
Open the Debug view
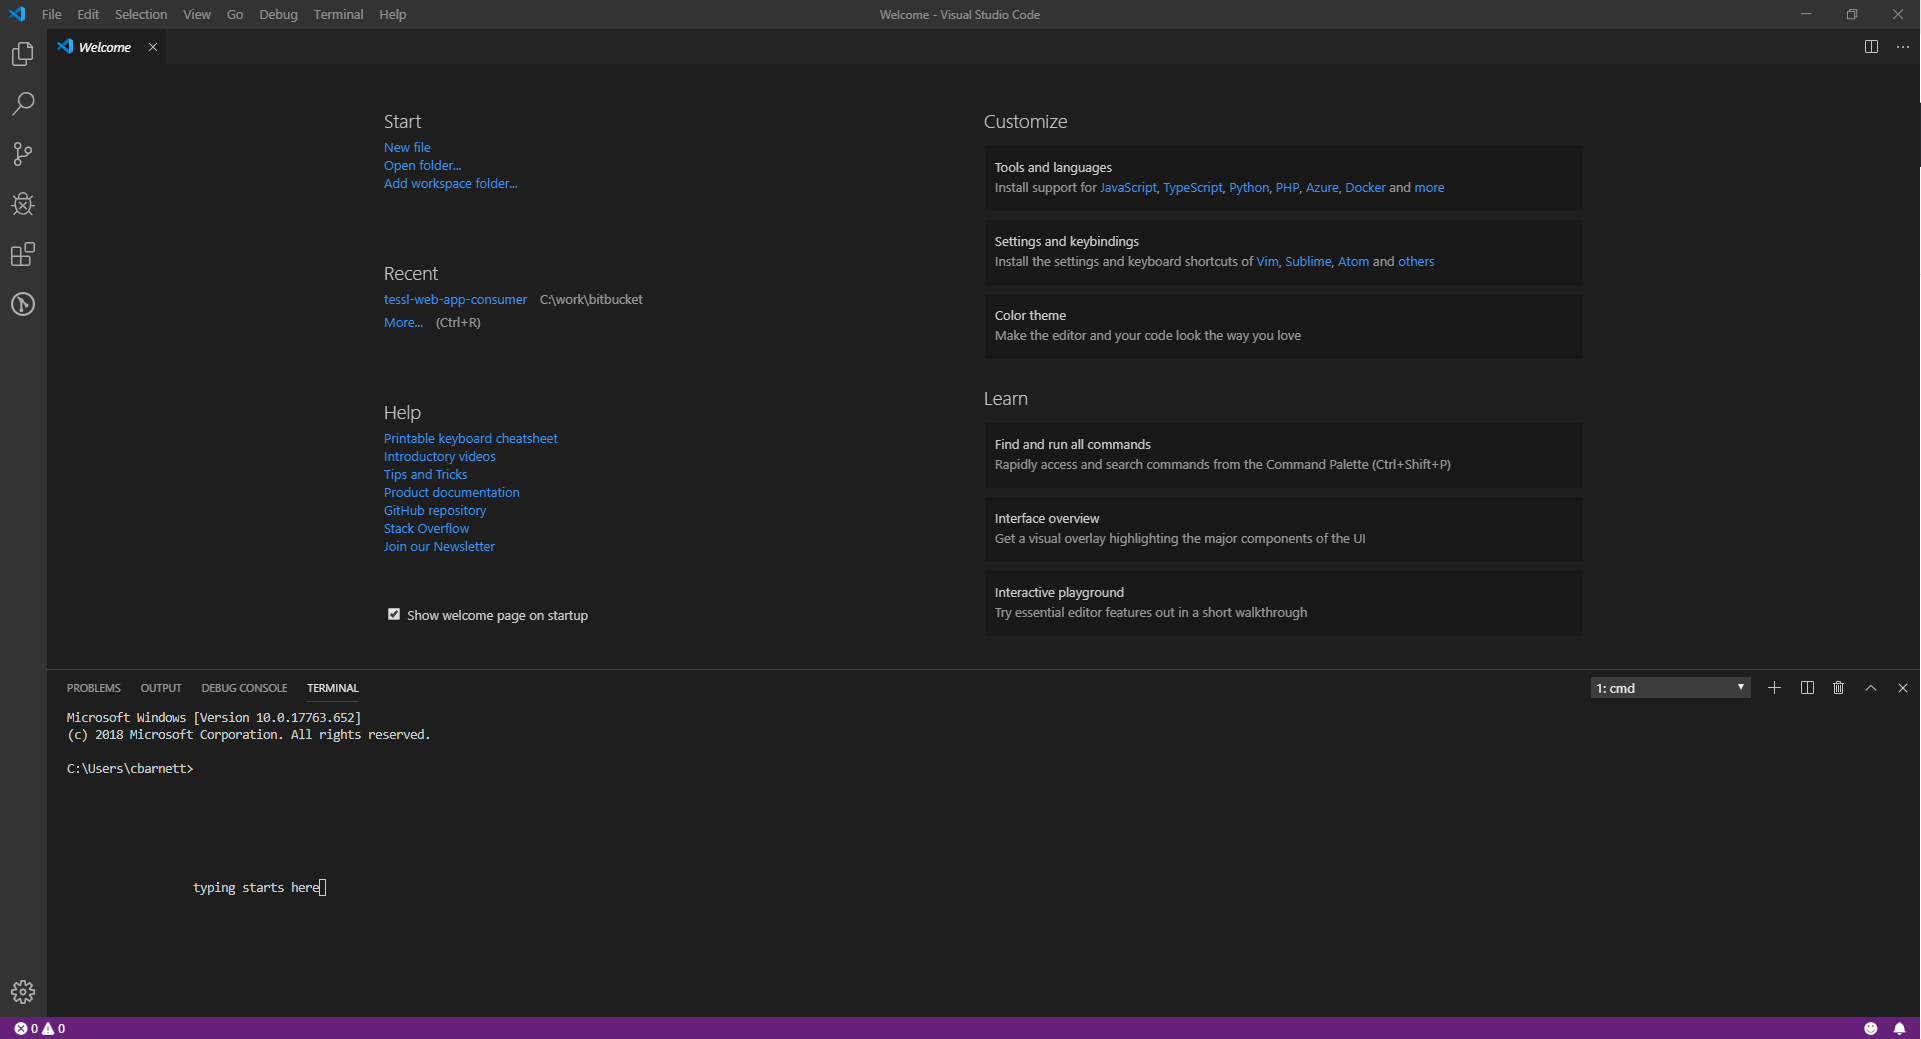(x=22, y=204)
